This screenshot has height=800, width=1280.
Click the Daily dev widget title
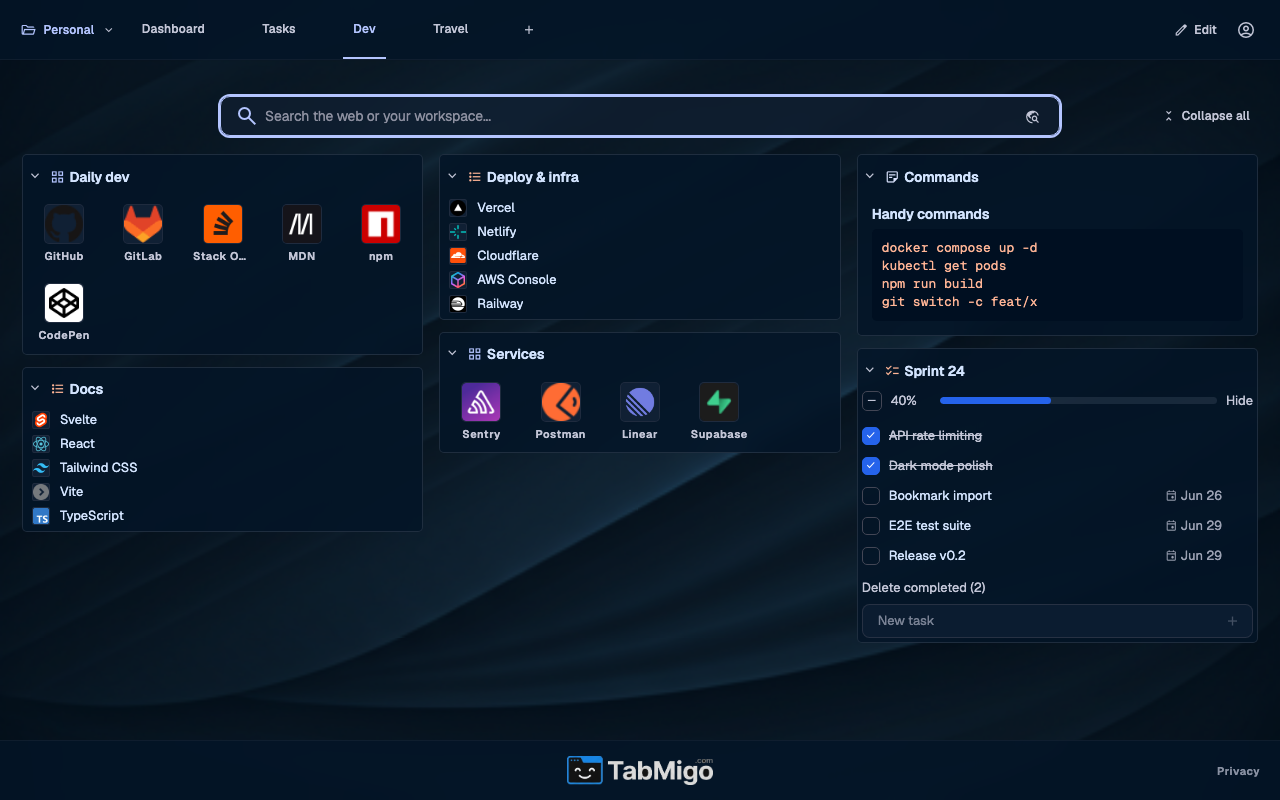[x=99, y=177]
